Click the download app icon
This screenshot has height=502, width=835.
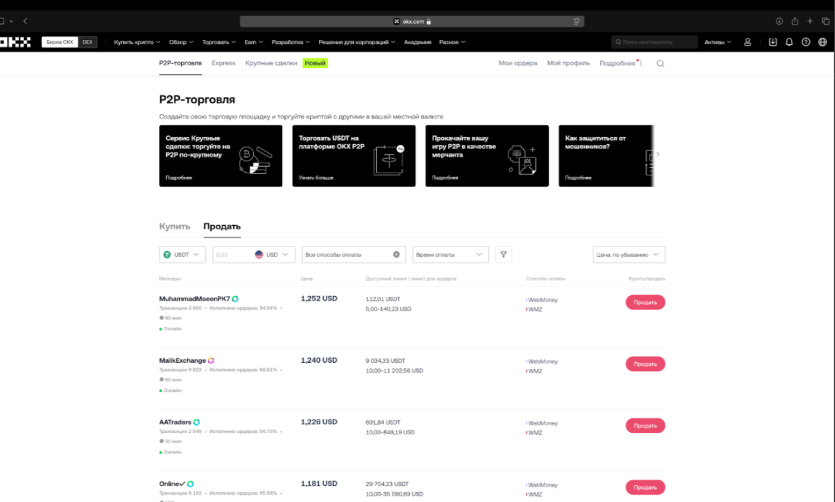point(773,42)
